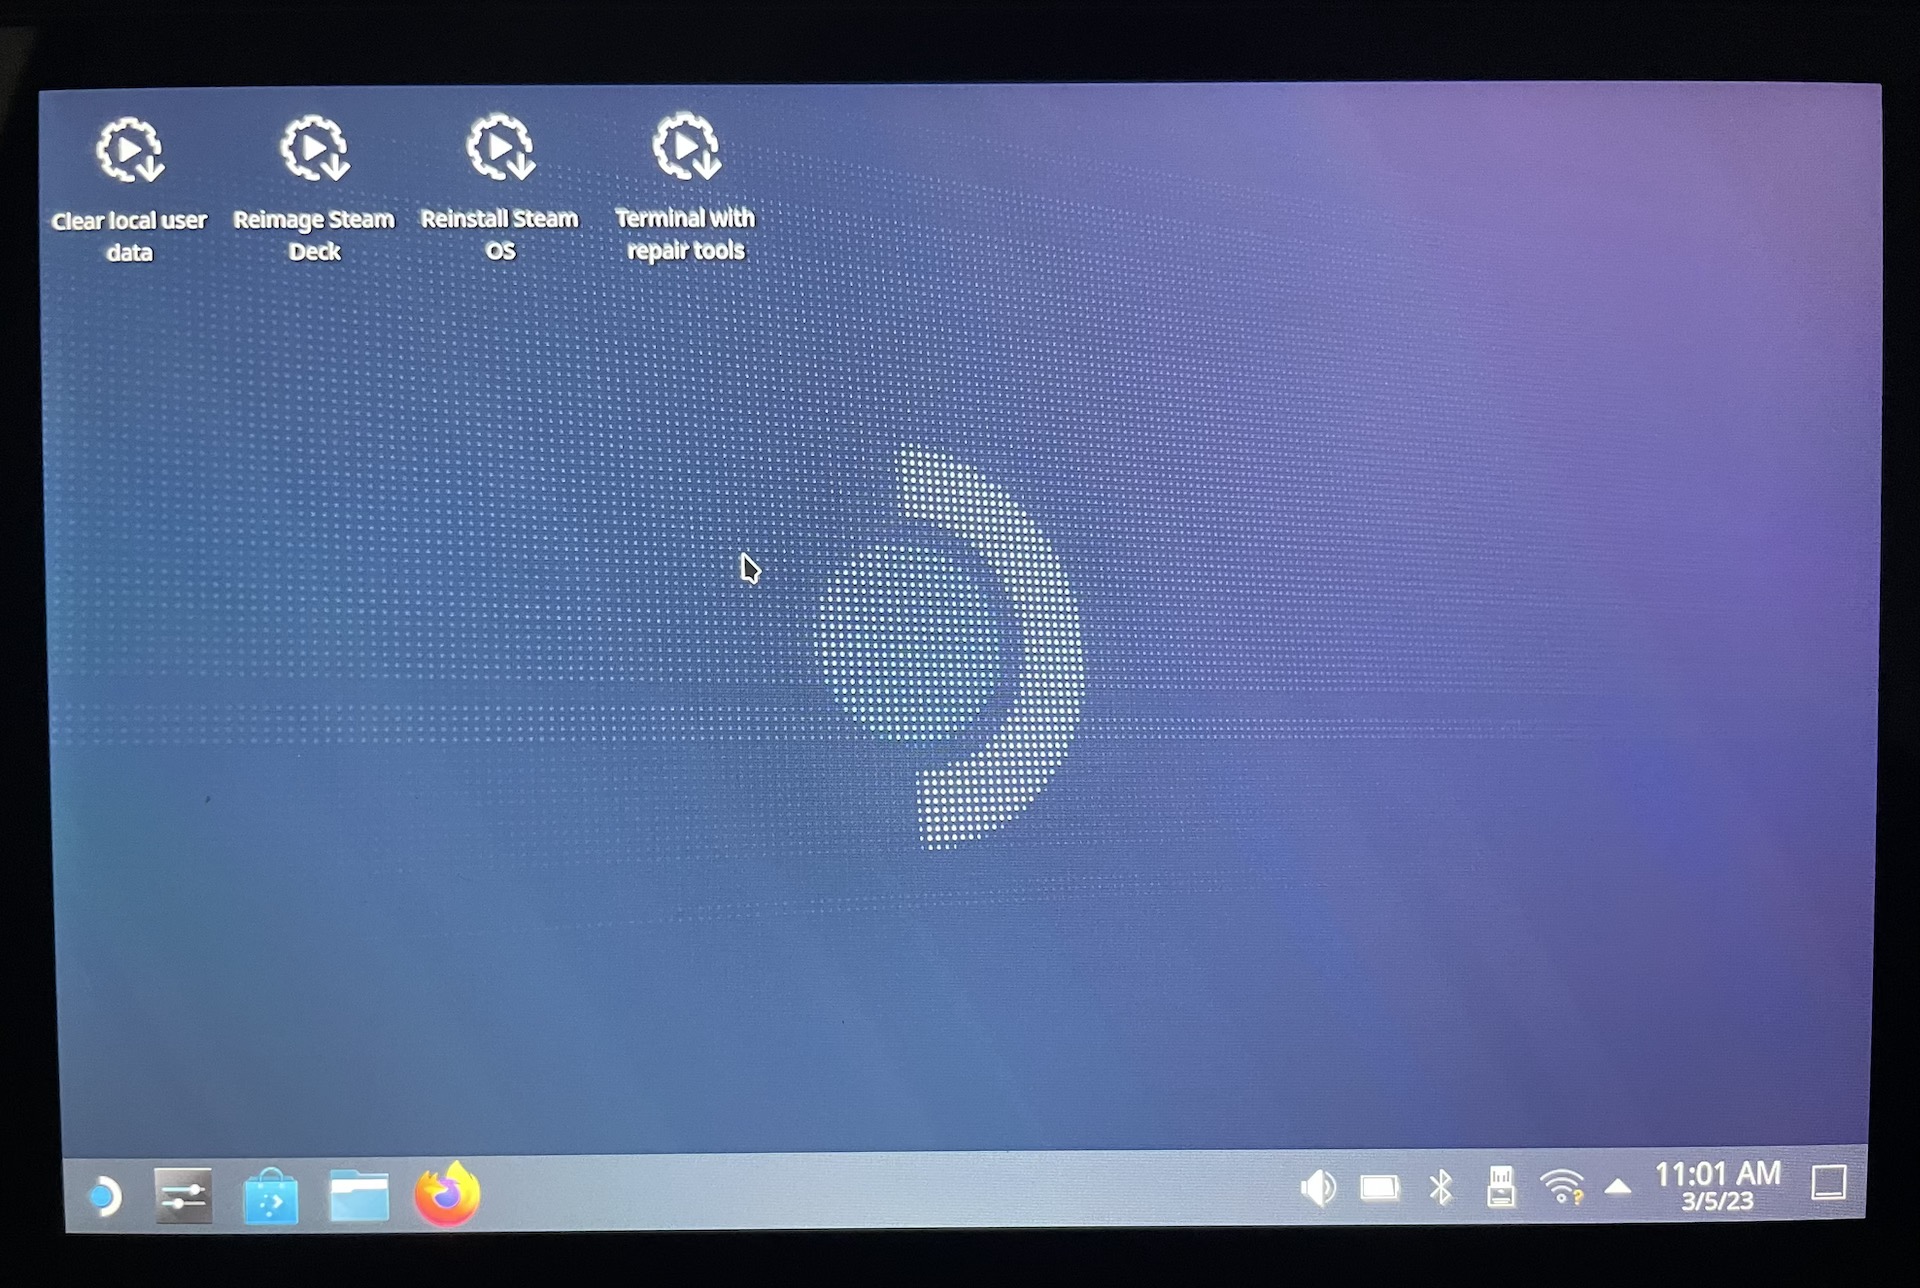Open the removable devices tray icon
The height and width of the screenshot is (1288, 1920).
(1501, 1187)
